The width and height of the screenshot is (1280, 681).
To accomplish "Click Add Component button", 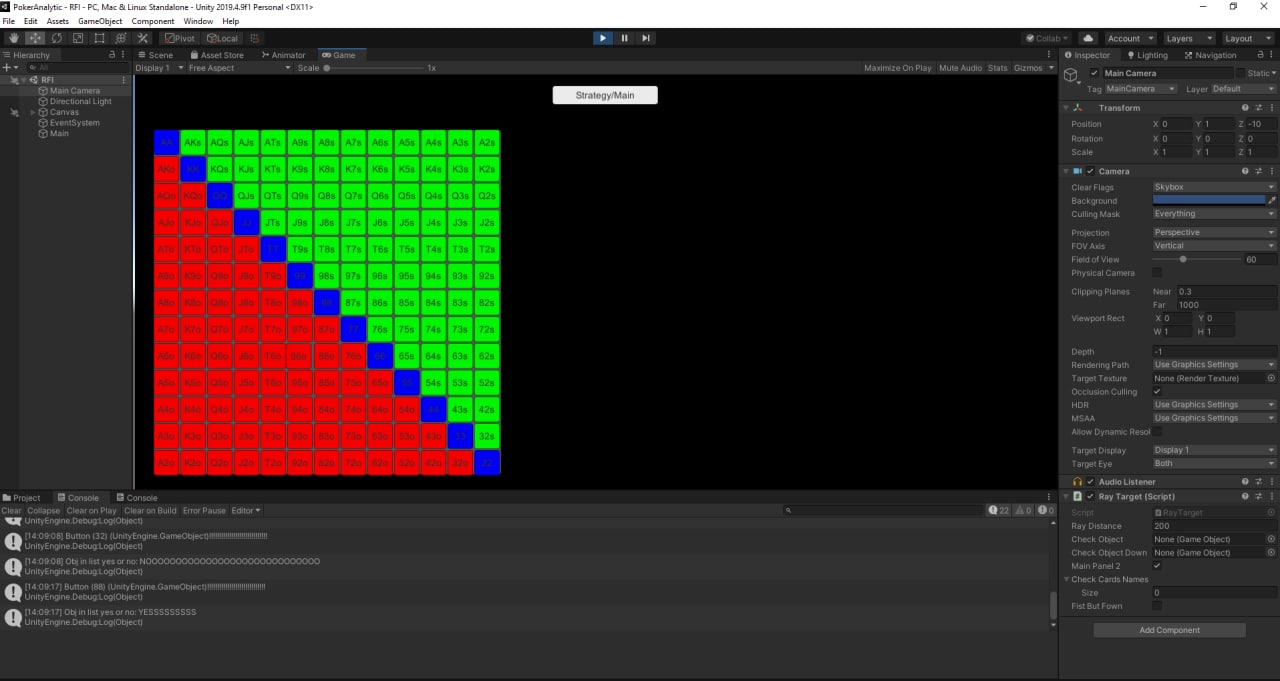I will pos(1169,630).
